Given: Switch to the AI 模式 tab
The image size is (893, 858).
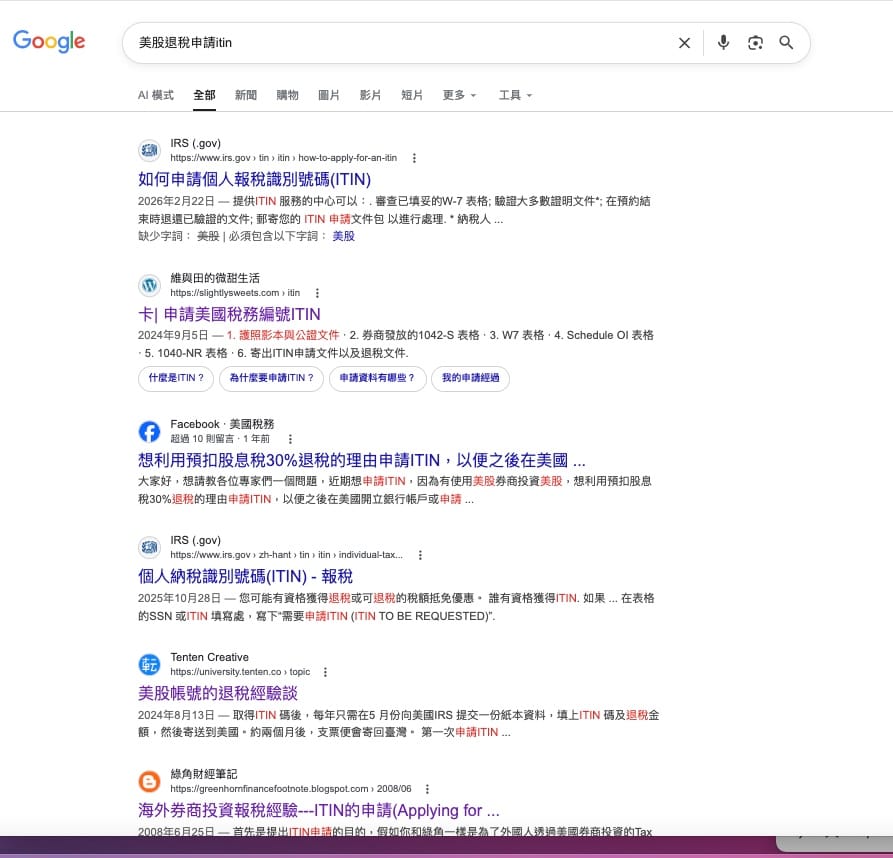Looking at the screenshot, I should [155, 95].
